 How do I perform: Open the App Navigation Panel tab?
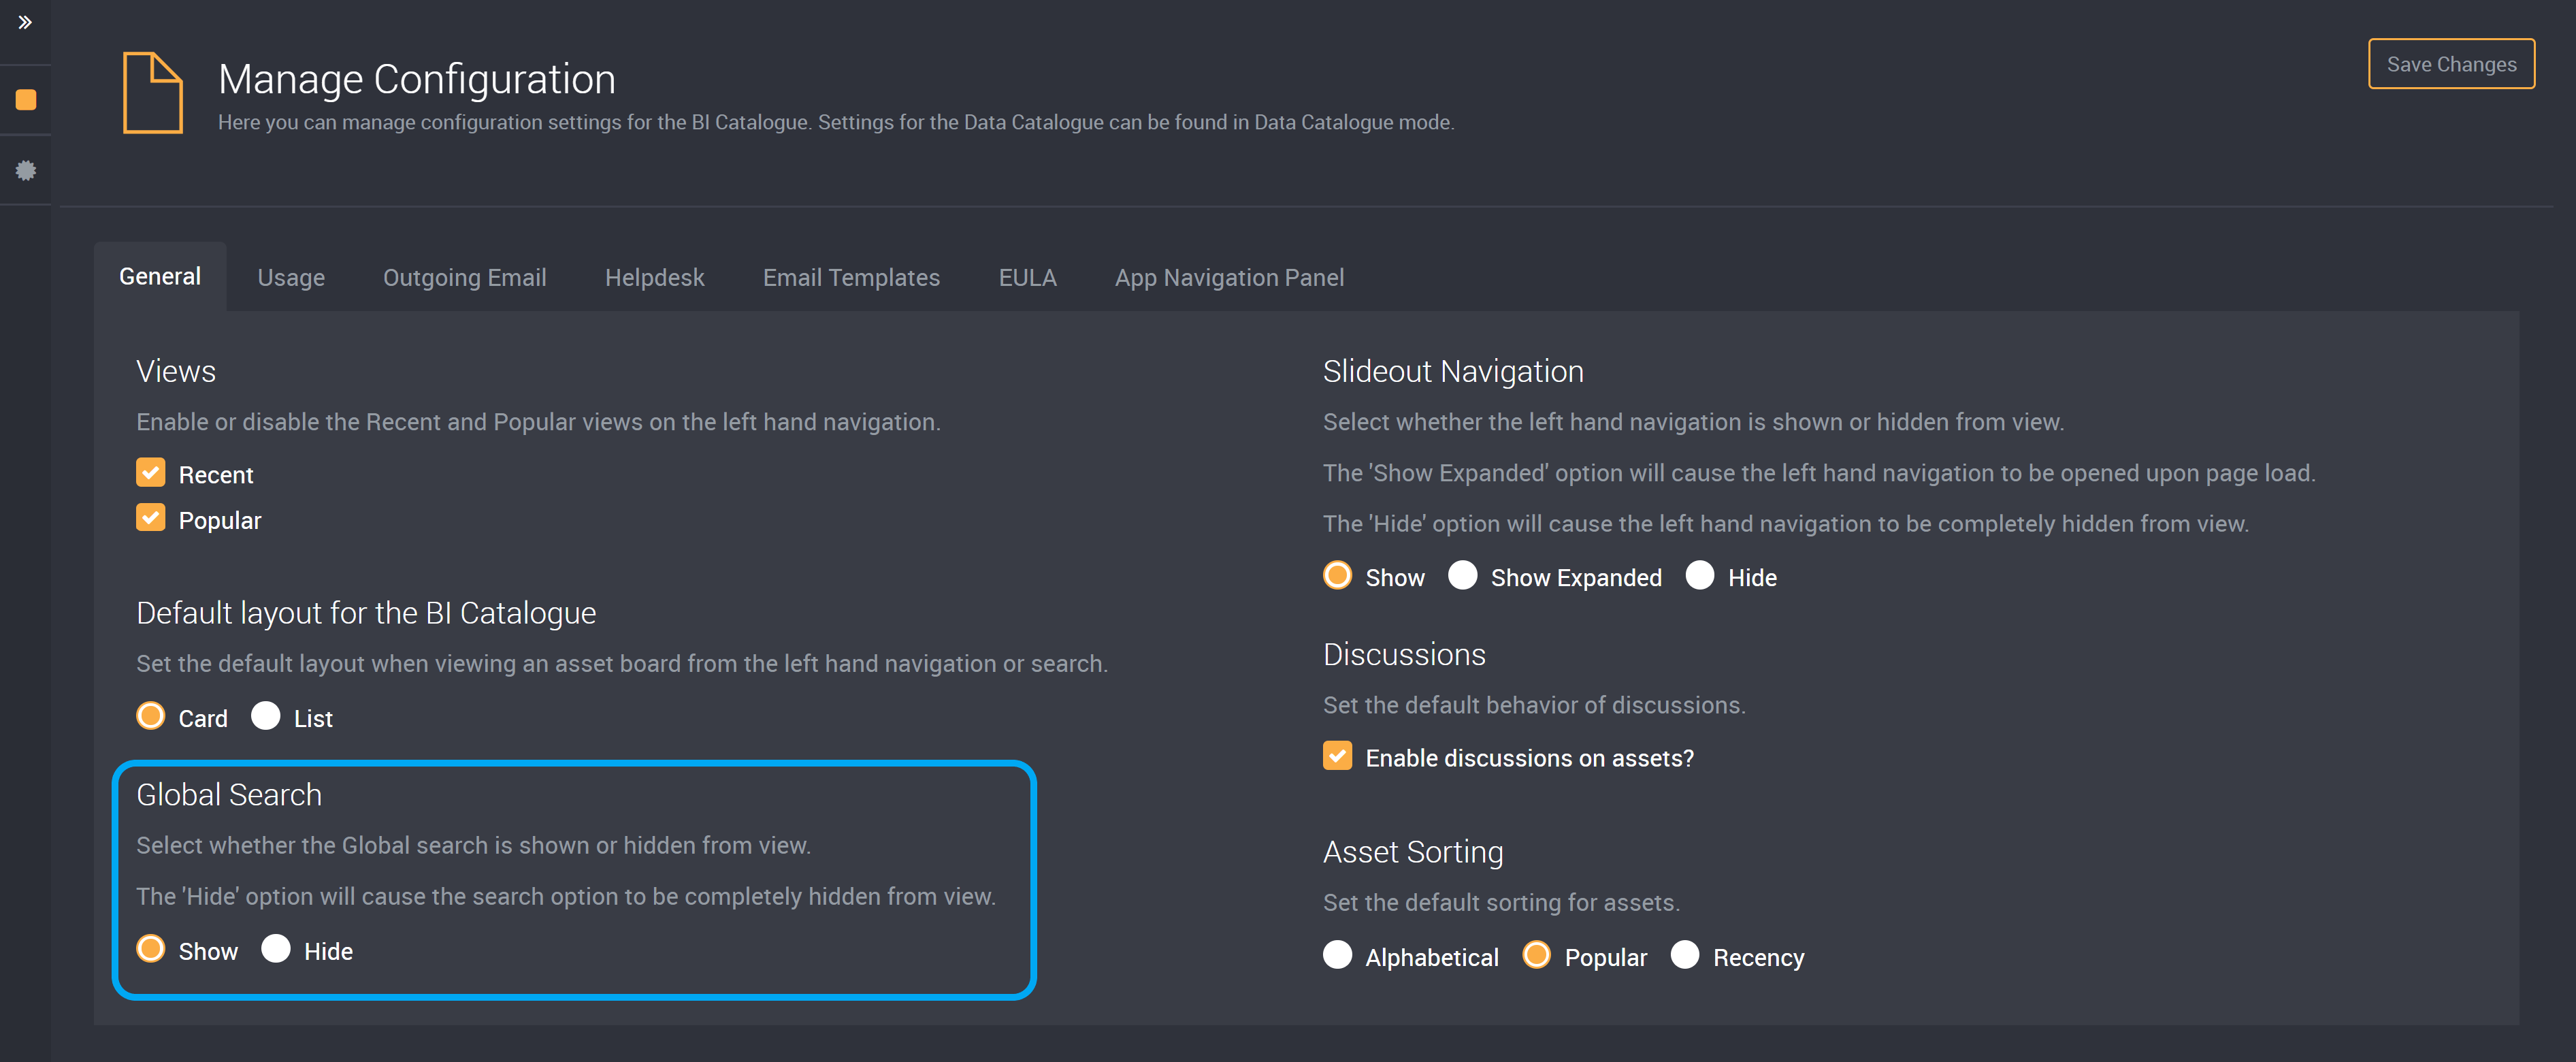click(1229, 277)
